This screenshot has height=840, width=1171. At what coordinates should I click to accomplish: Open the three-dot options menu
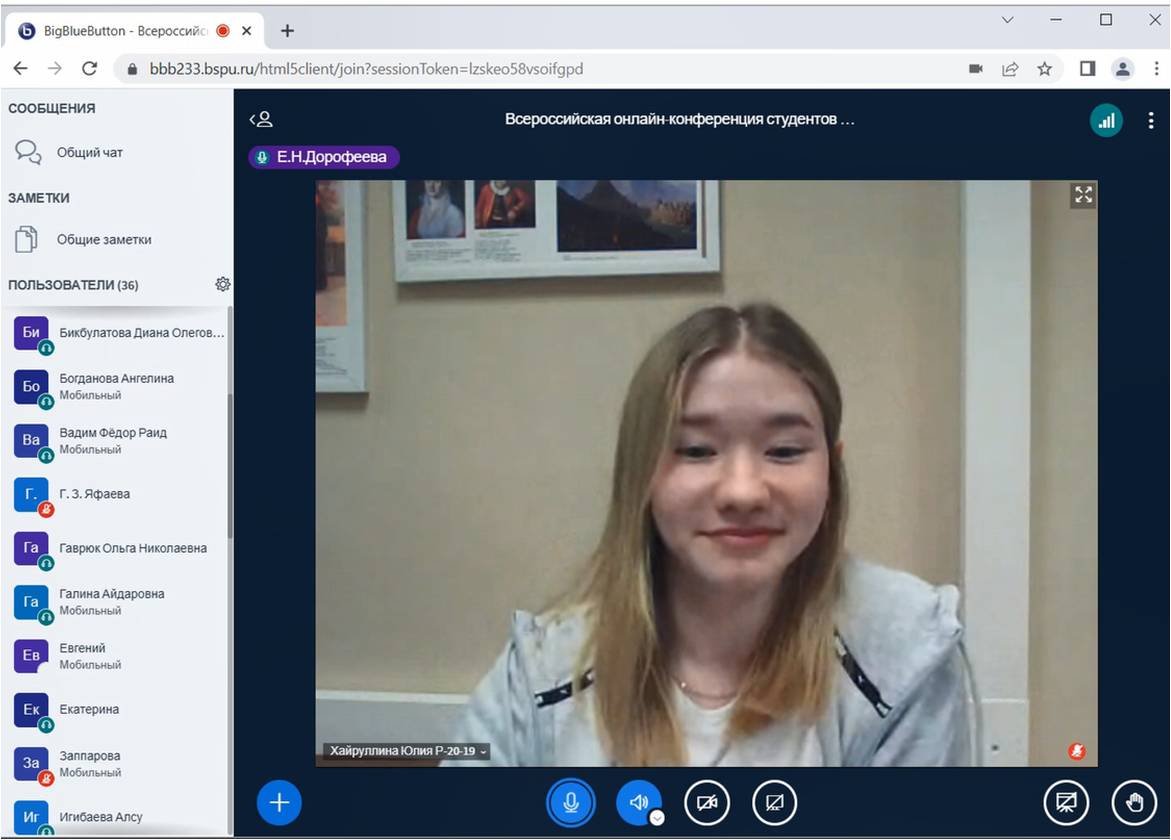[x=1151, y=121]
